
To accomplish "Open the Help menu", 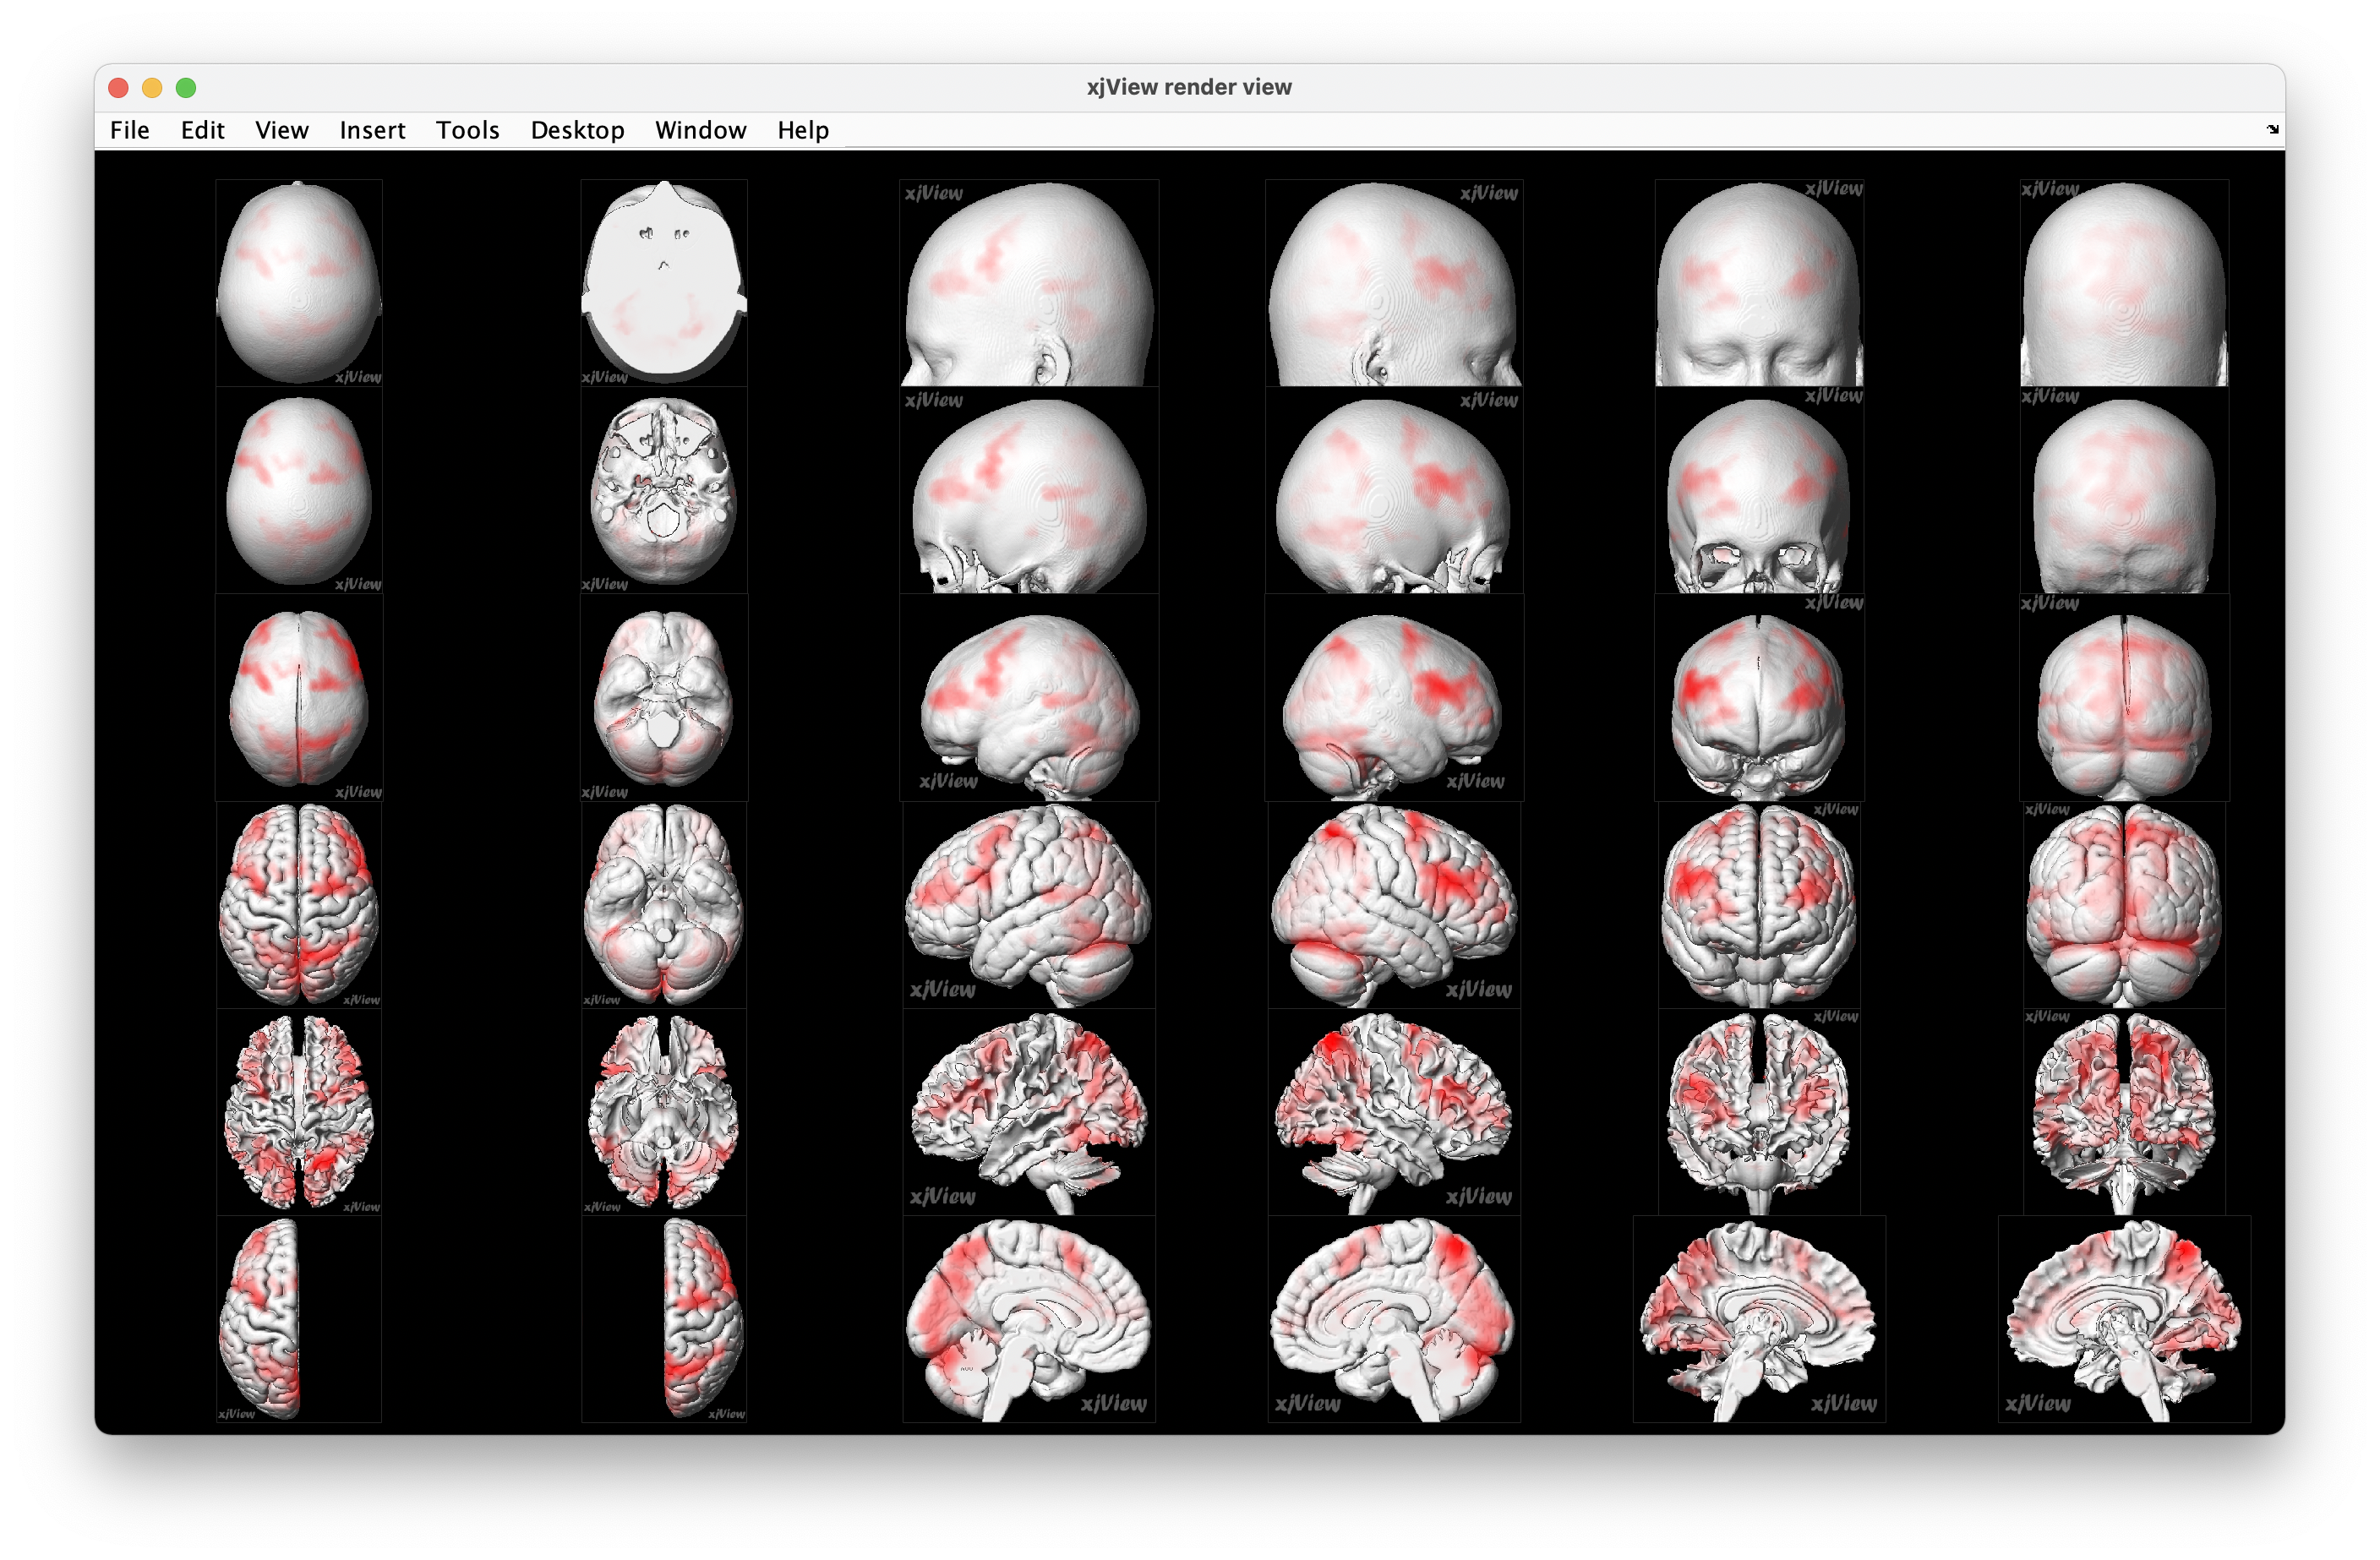I will pyautogui.click(x=803, y=130).
